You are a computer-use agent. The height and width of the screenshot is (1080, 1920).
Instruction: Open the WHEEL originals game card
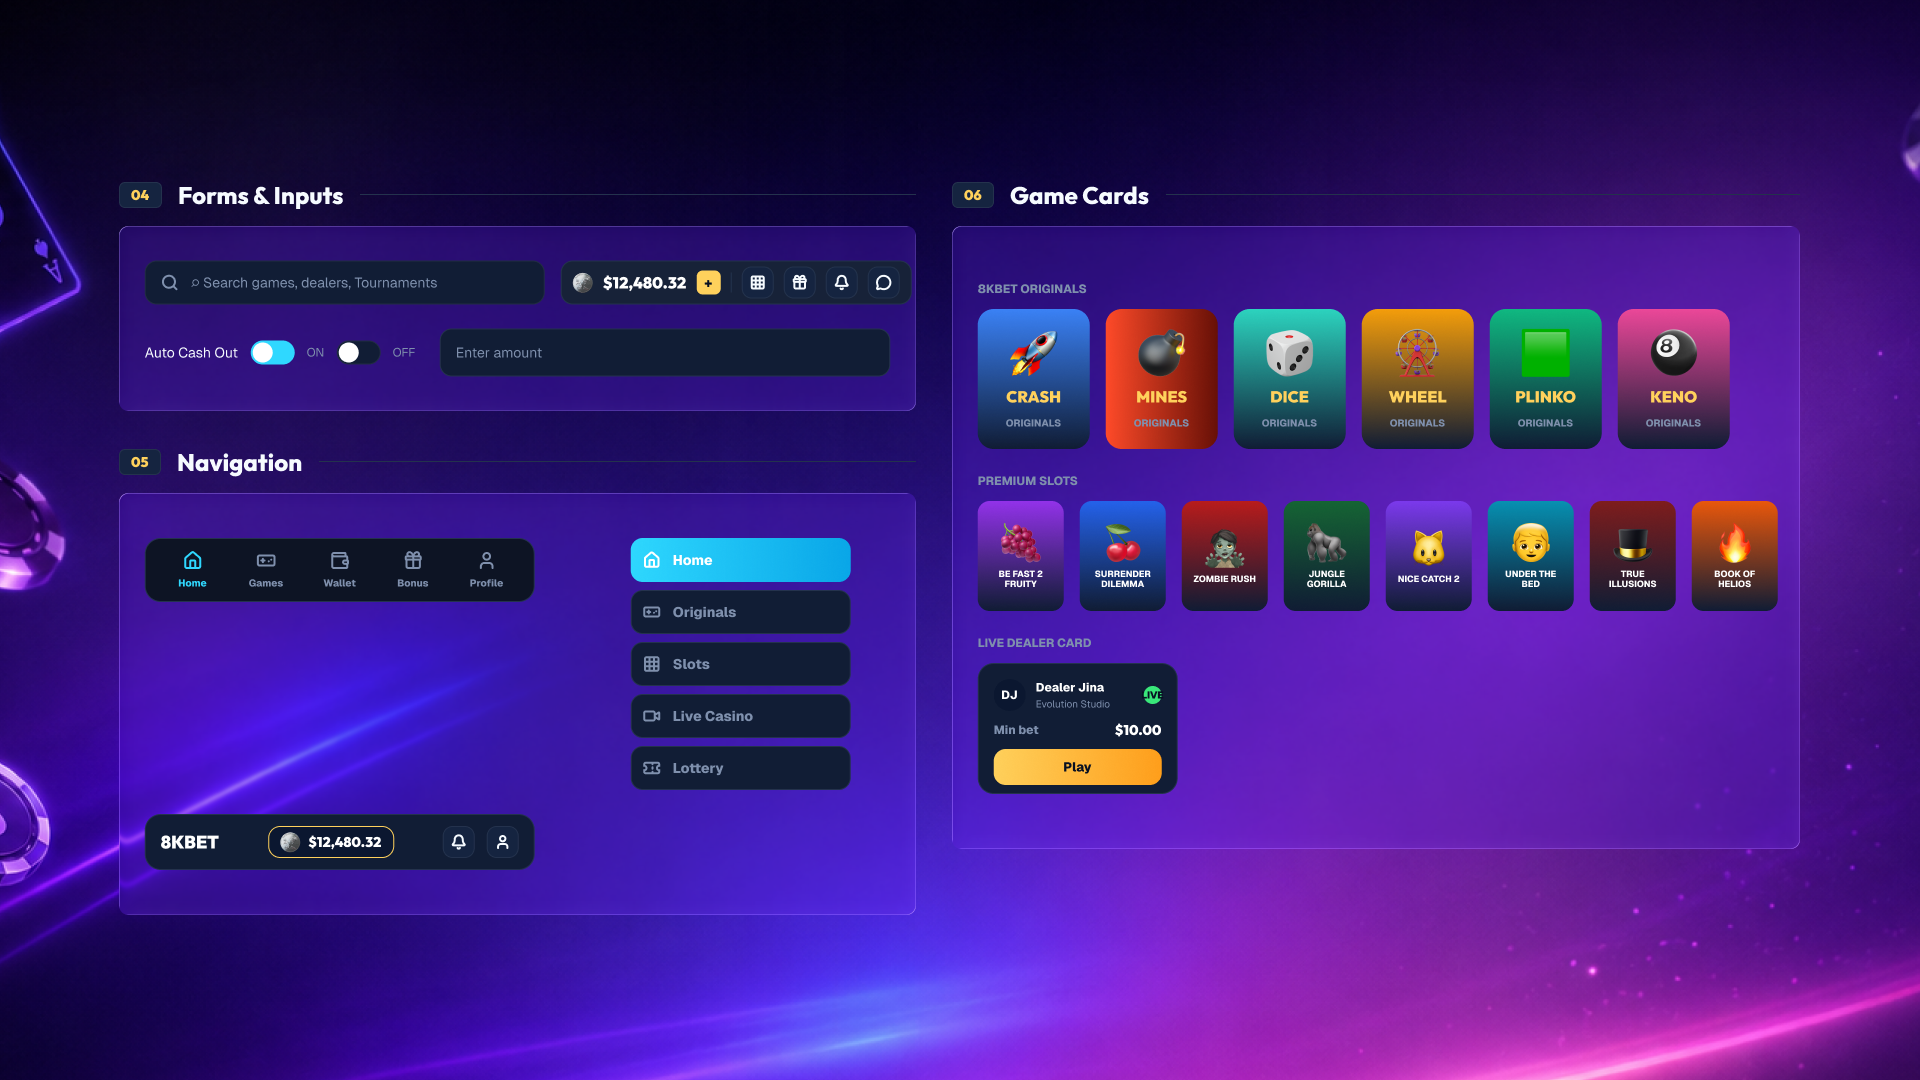tap(1418, 379)
